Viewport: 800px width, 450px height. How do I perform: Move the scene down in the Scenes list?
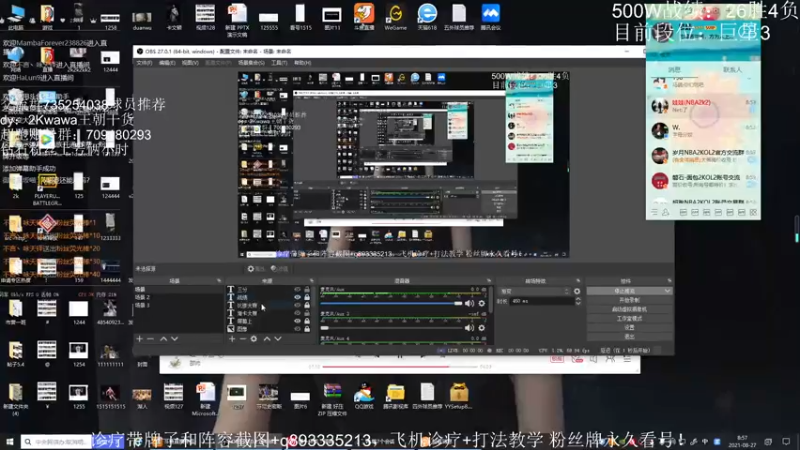coord(174,339)
